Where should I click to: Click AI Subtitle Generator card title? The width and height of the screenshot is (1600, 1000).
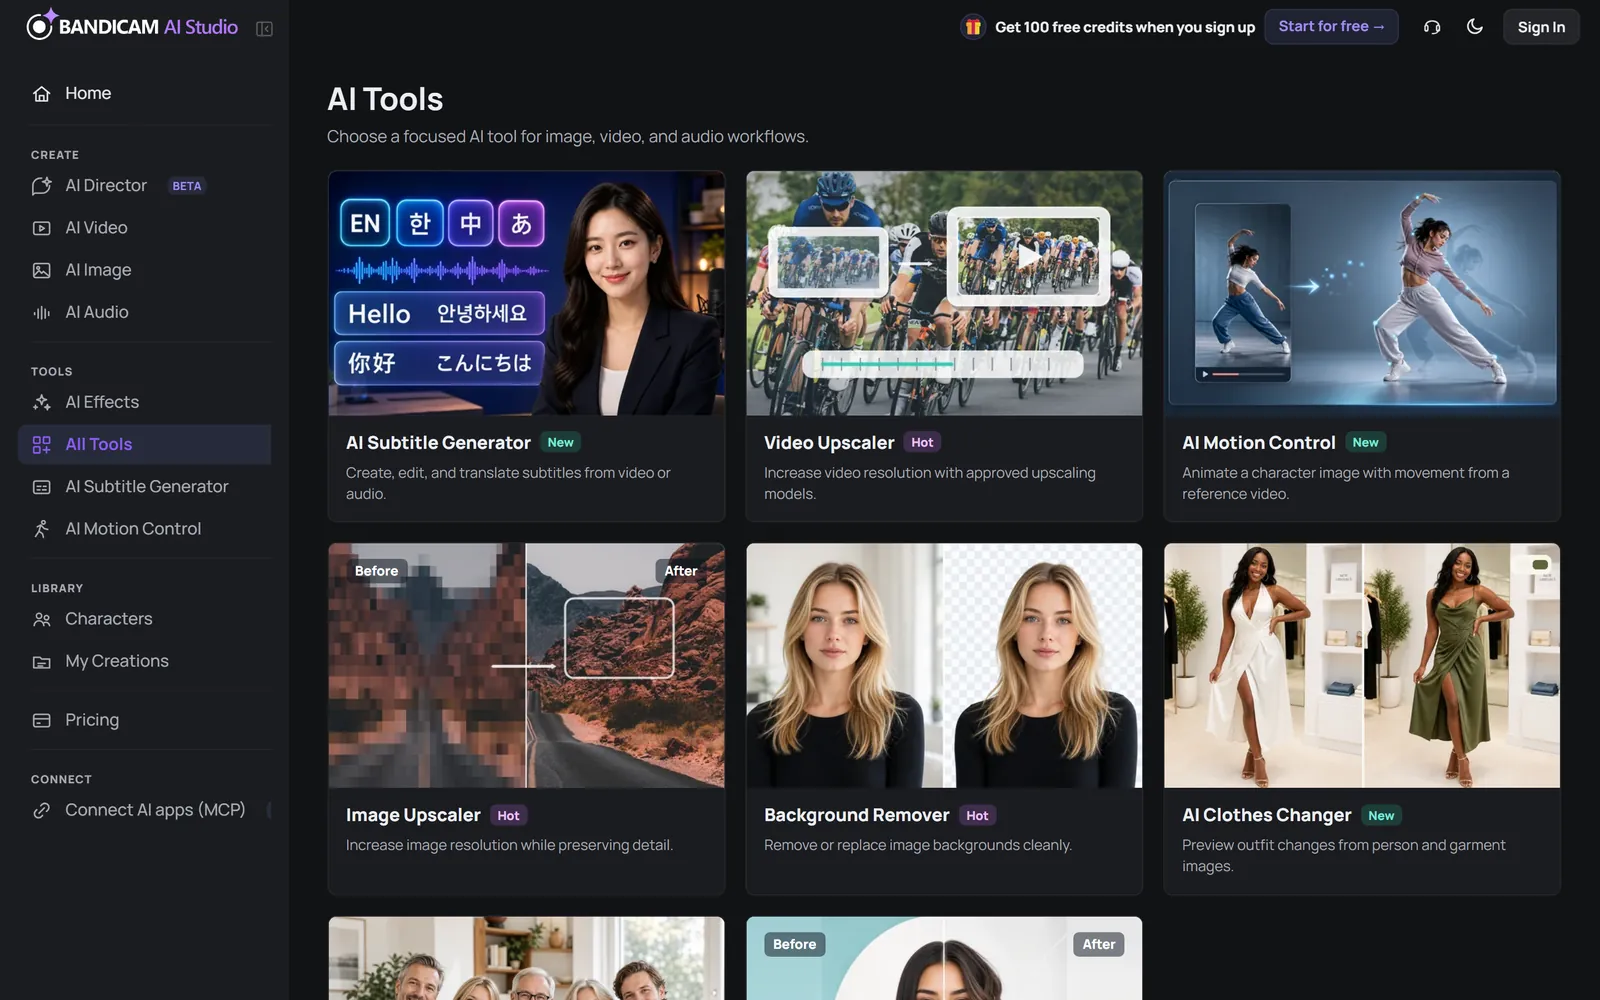point(438,443)
